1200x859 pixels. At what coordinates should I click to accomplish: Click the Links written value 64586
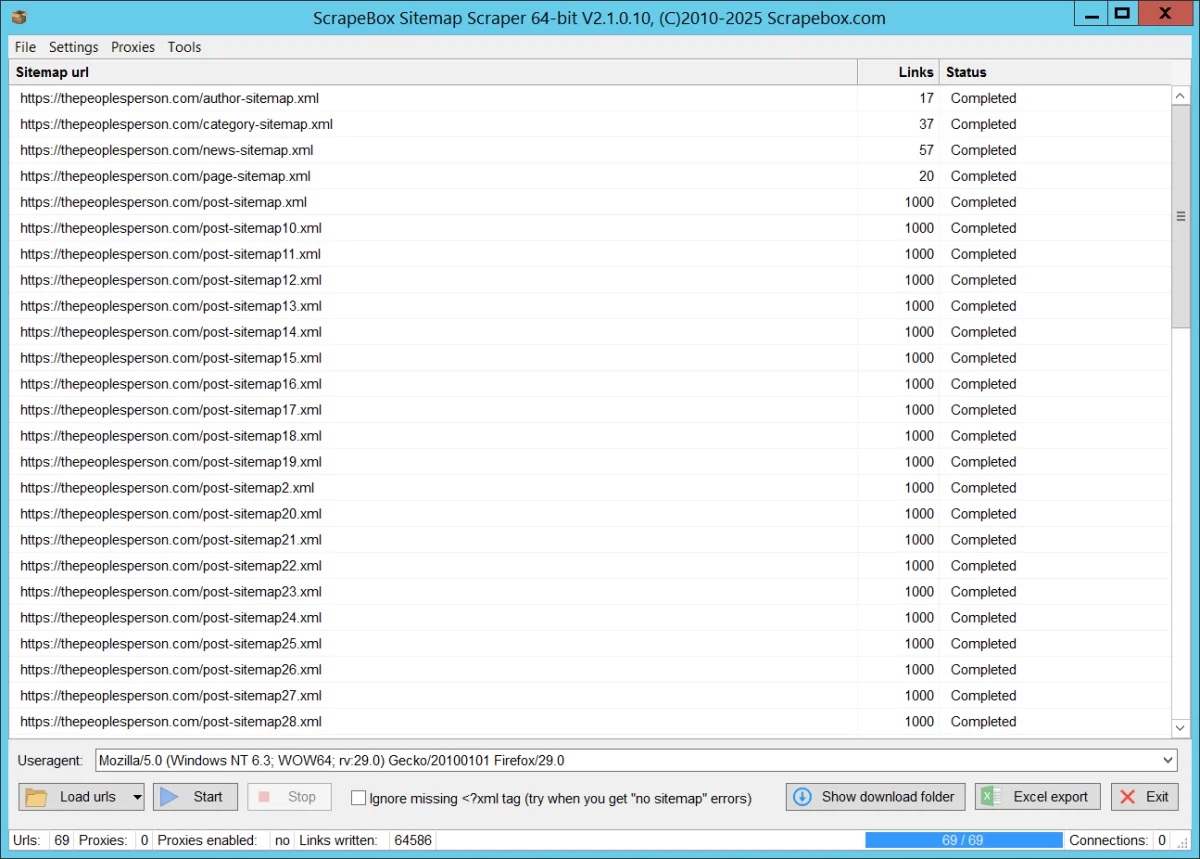(x=413, y=840)
